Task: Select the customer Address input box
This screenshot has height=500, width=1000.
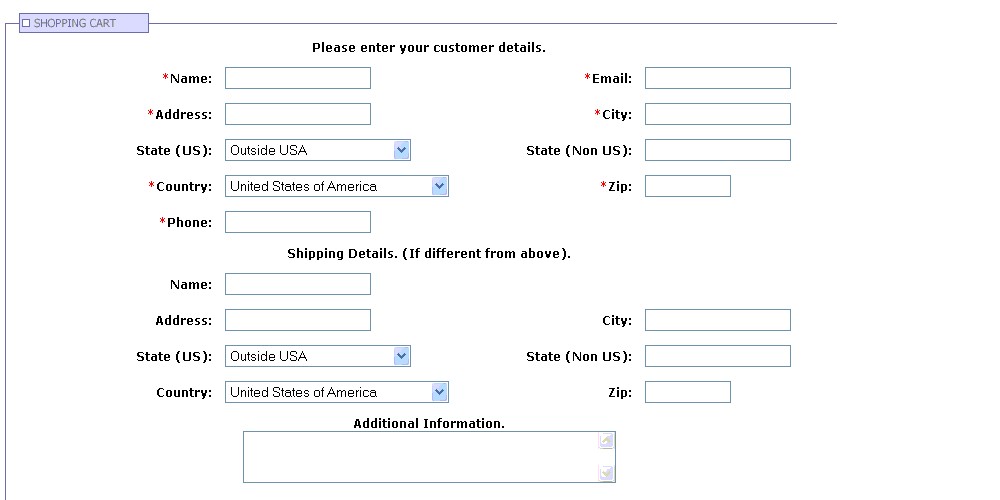Action: point(297,114)
